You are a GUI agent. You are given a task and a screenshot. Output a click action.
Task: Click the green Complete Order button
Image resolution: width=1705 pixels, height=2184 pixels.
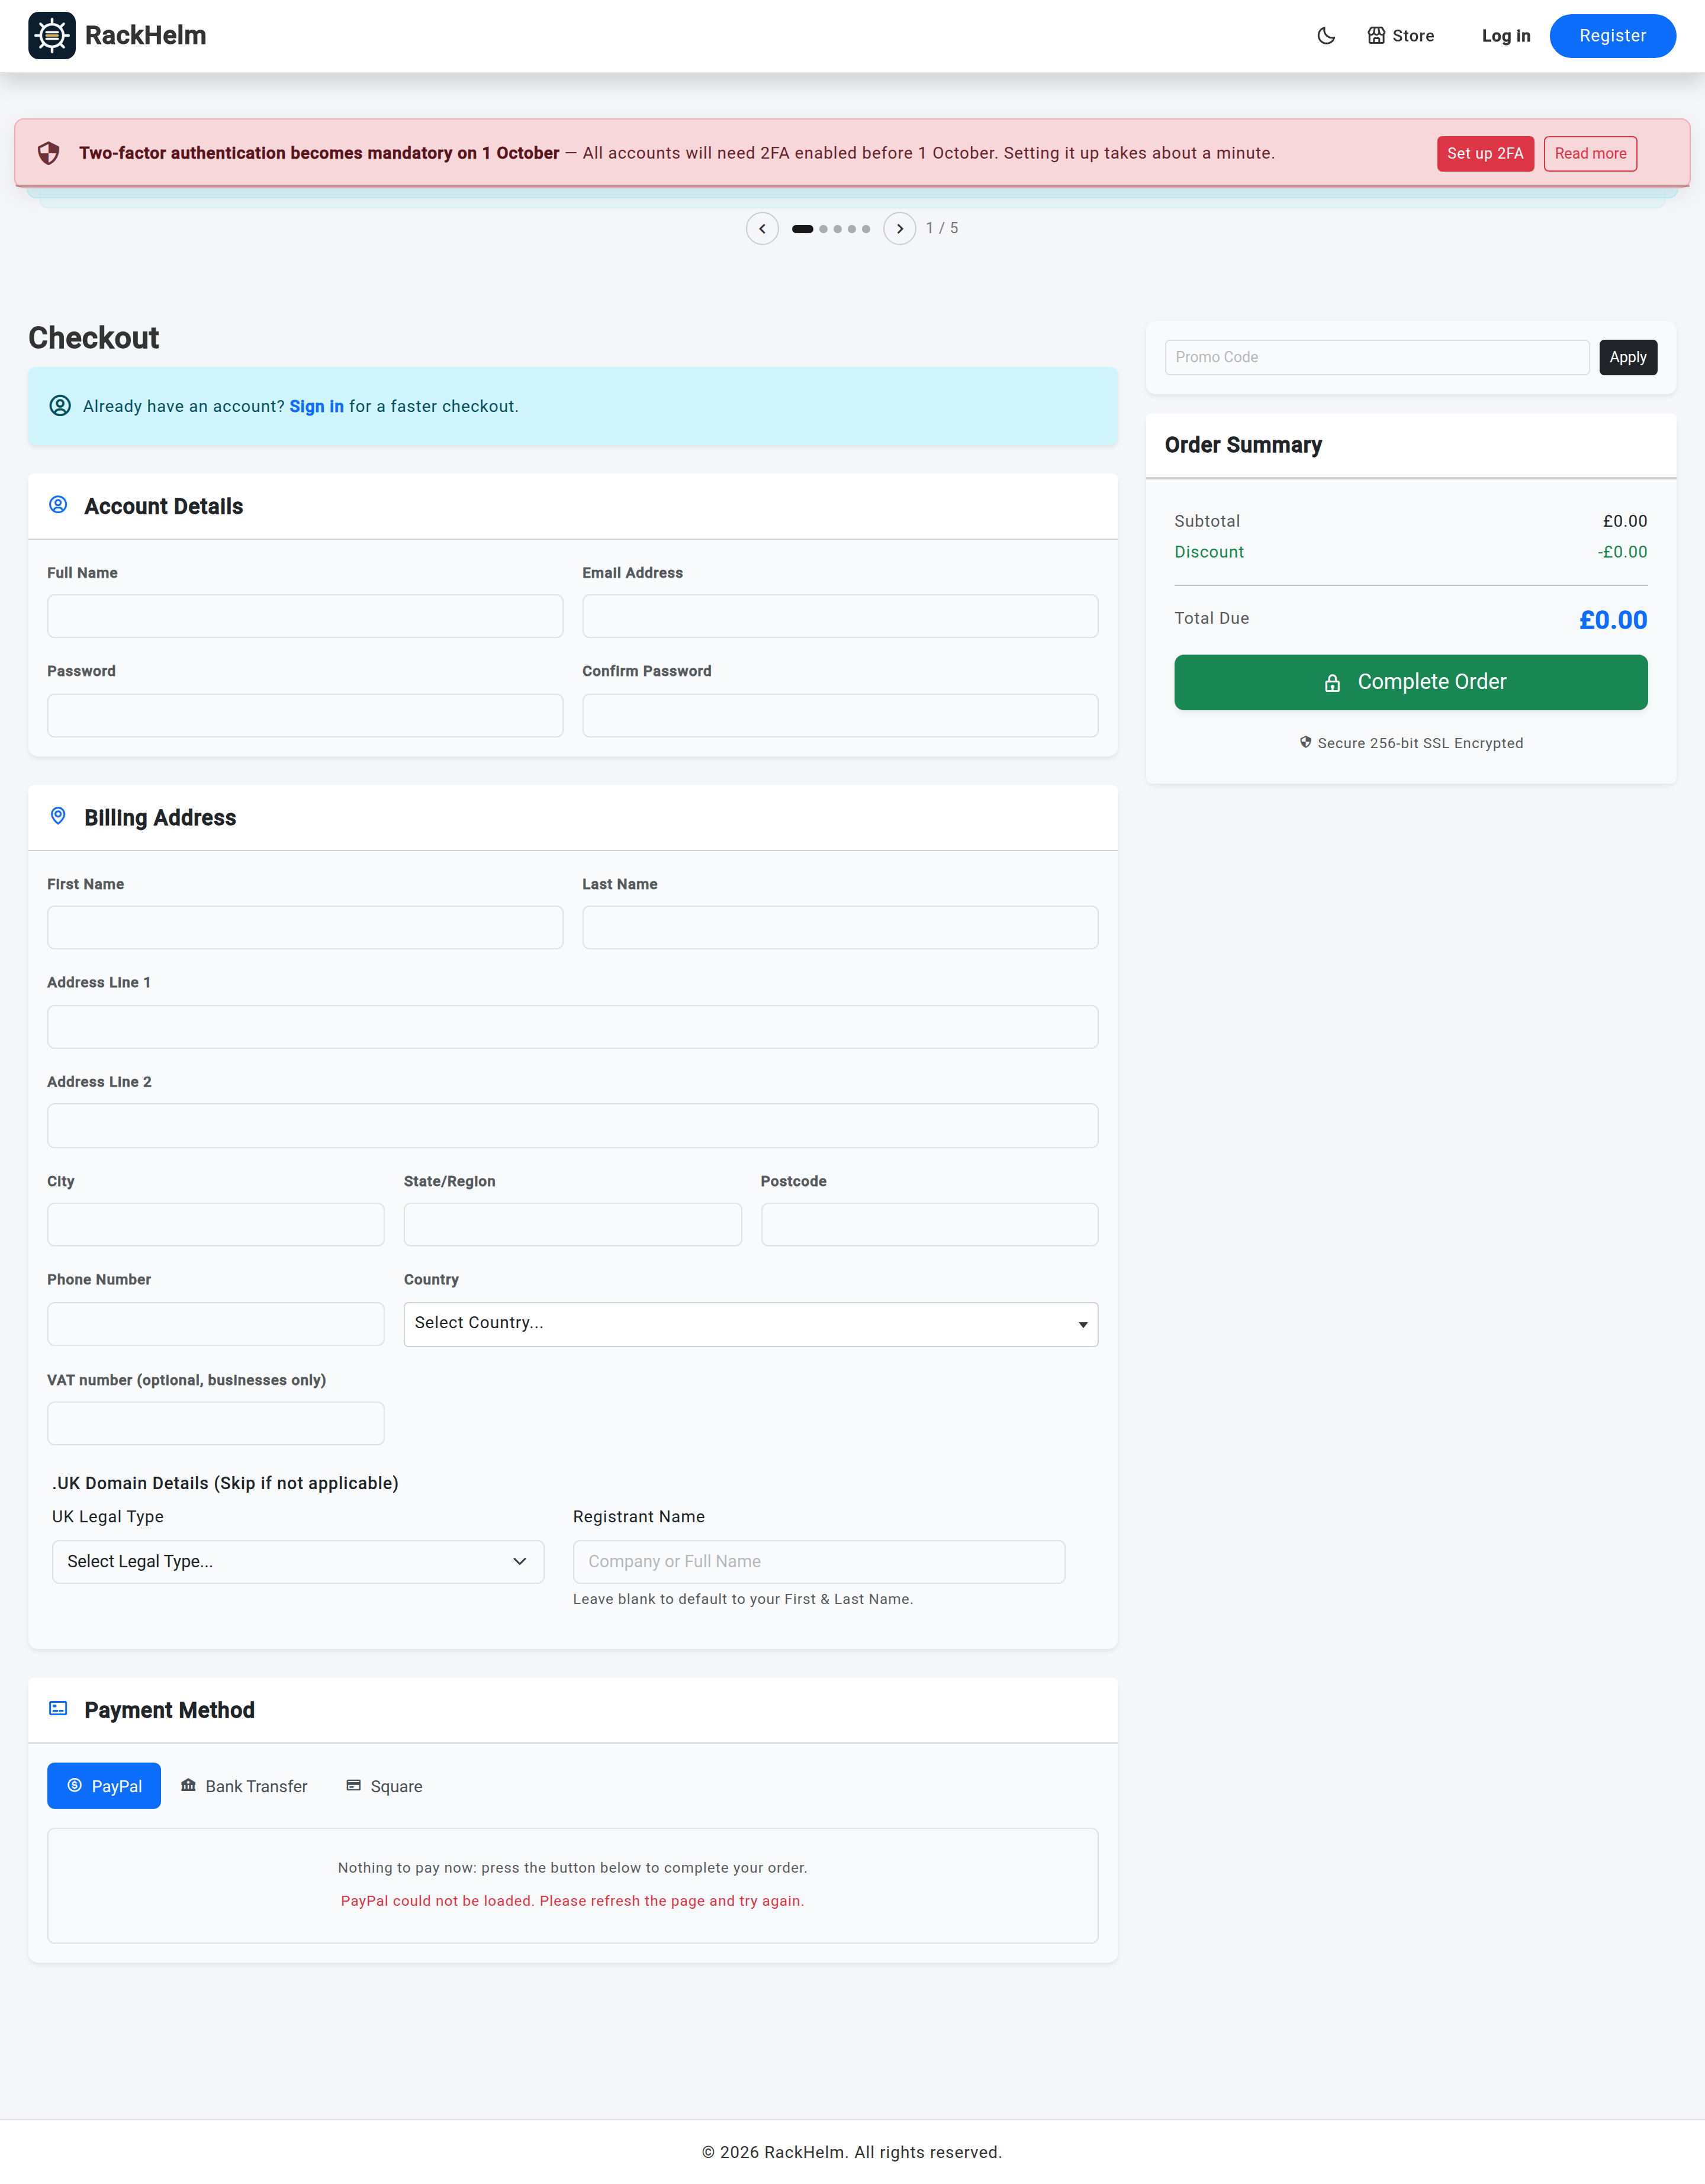[x=1410, y=682]
